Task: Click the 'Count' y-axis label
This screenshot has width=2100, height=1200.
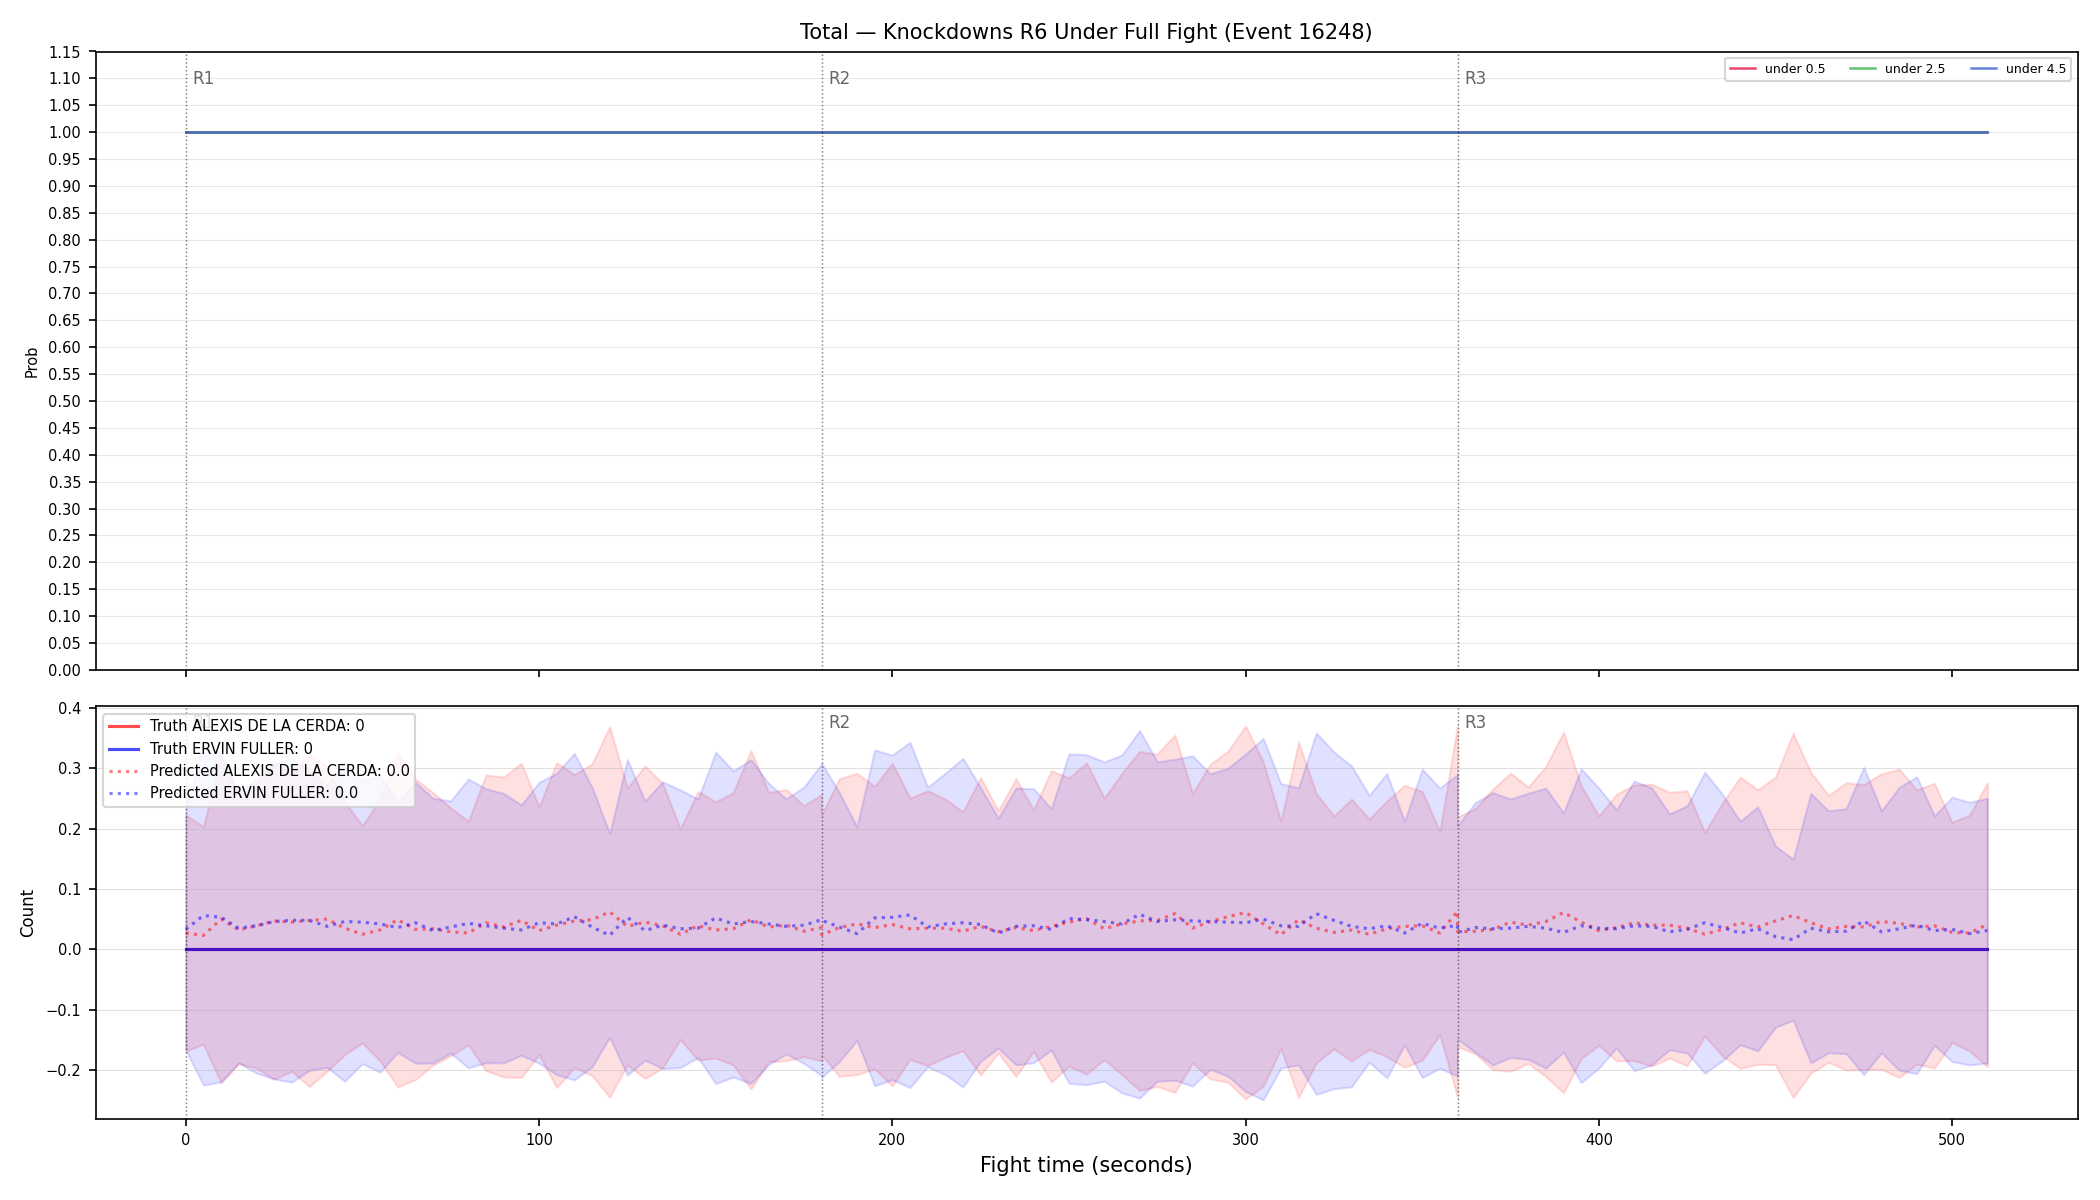Action: click(27, 913)
